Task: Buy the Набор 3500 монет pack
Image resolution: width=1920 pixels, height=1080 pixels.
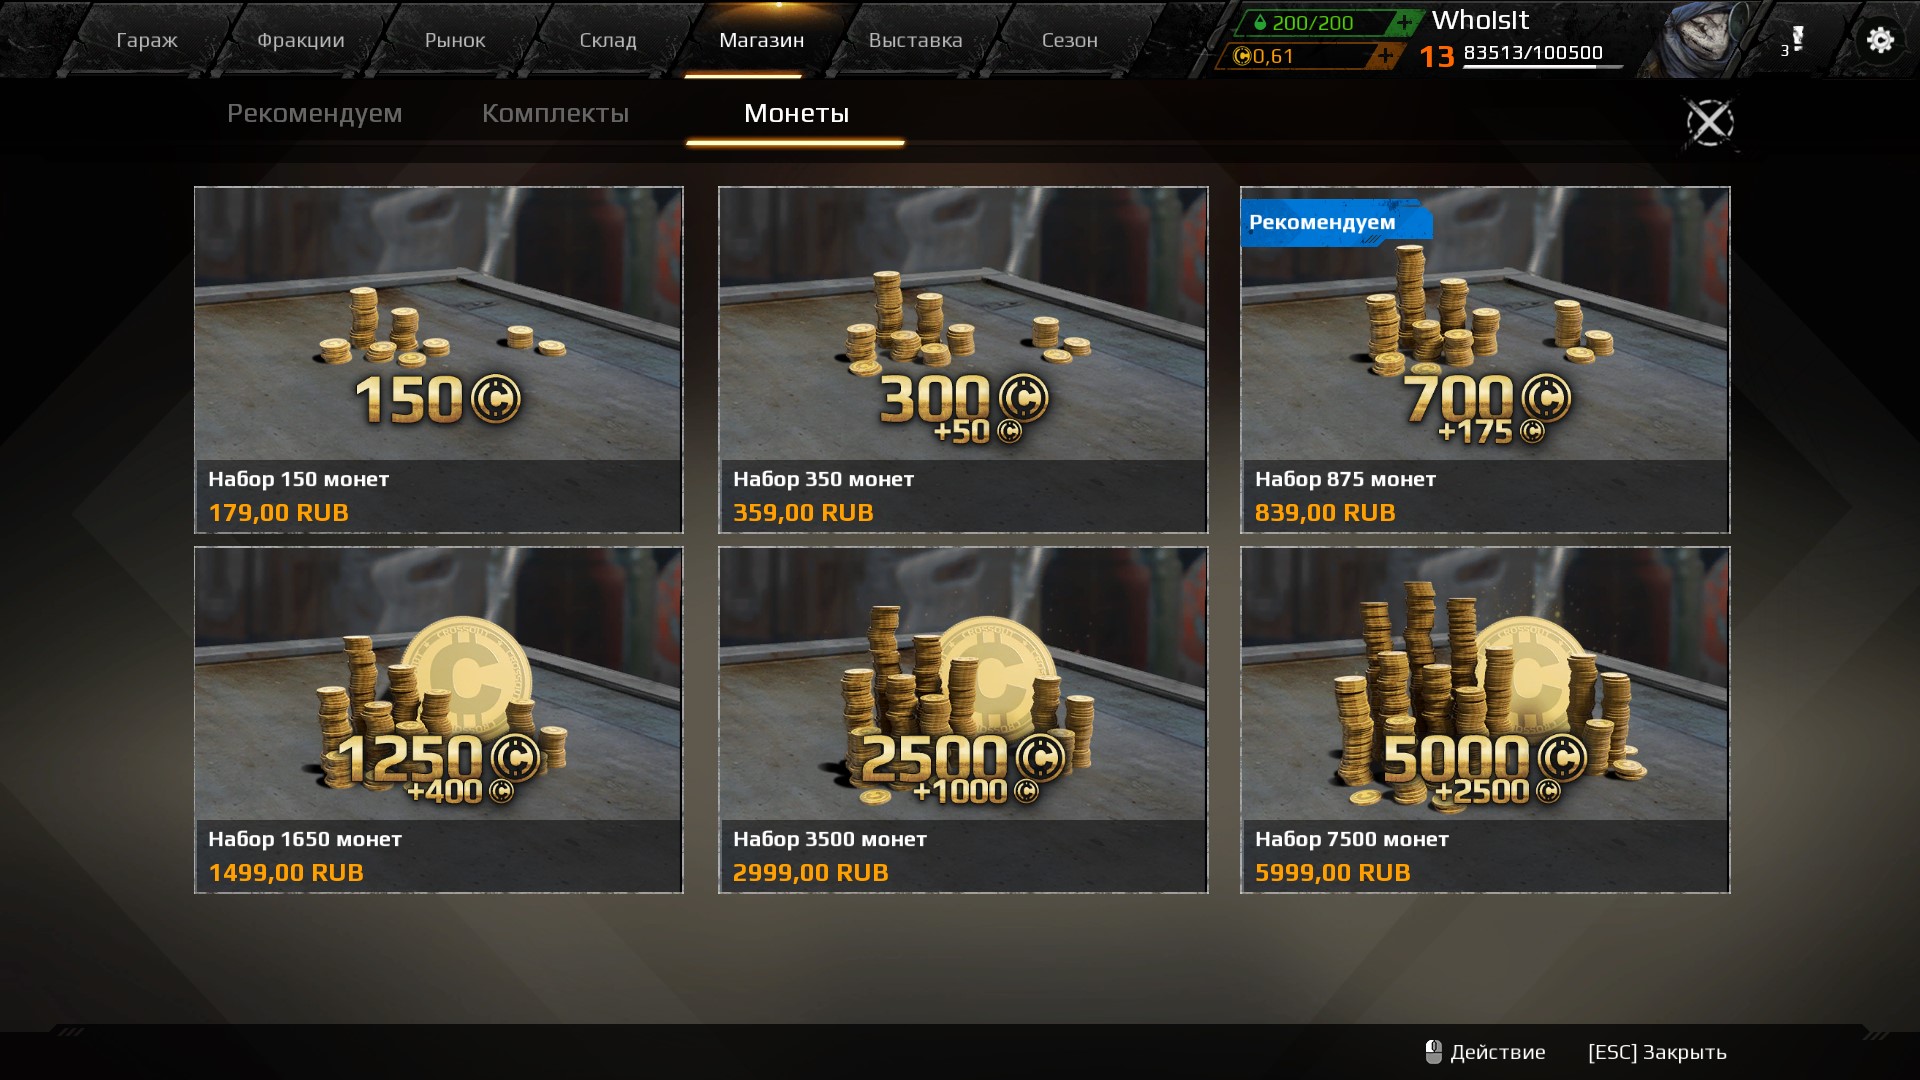Action: coord(963,719)
